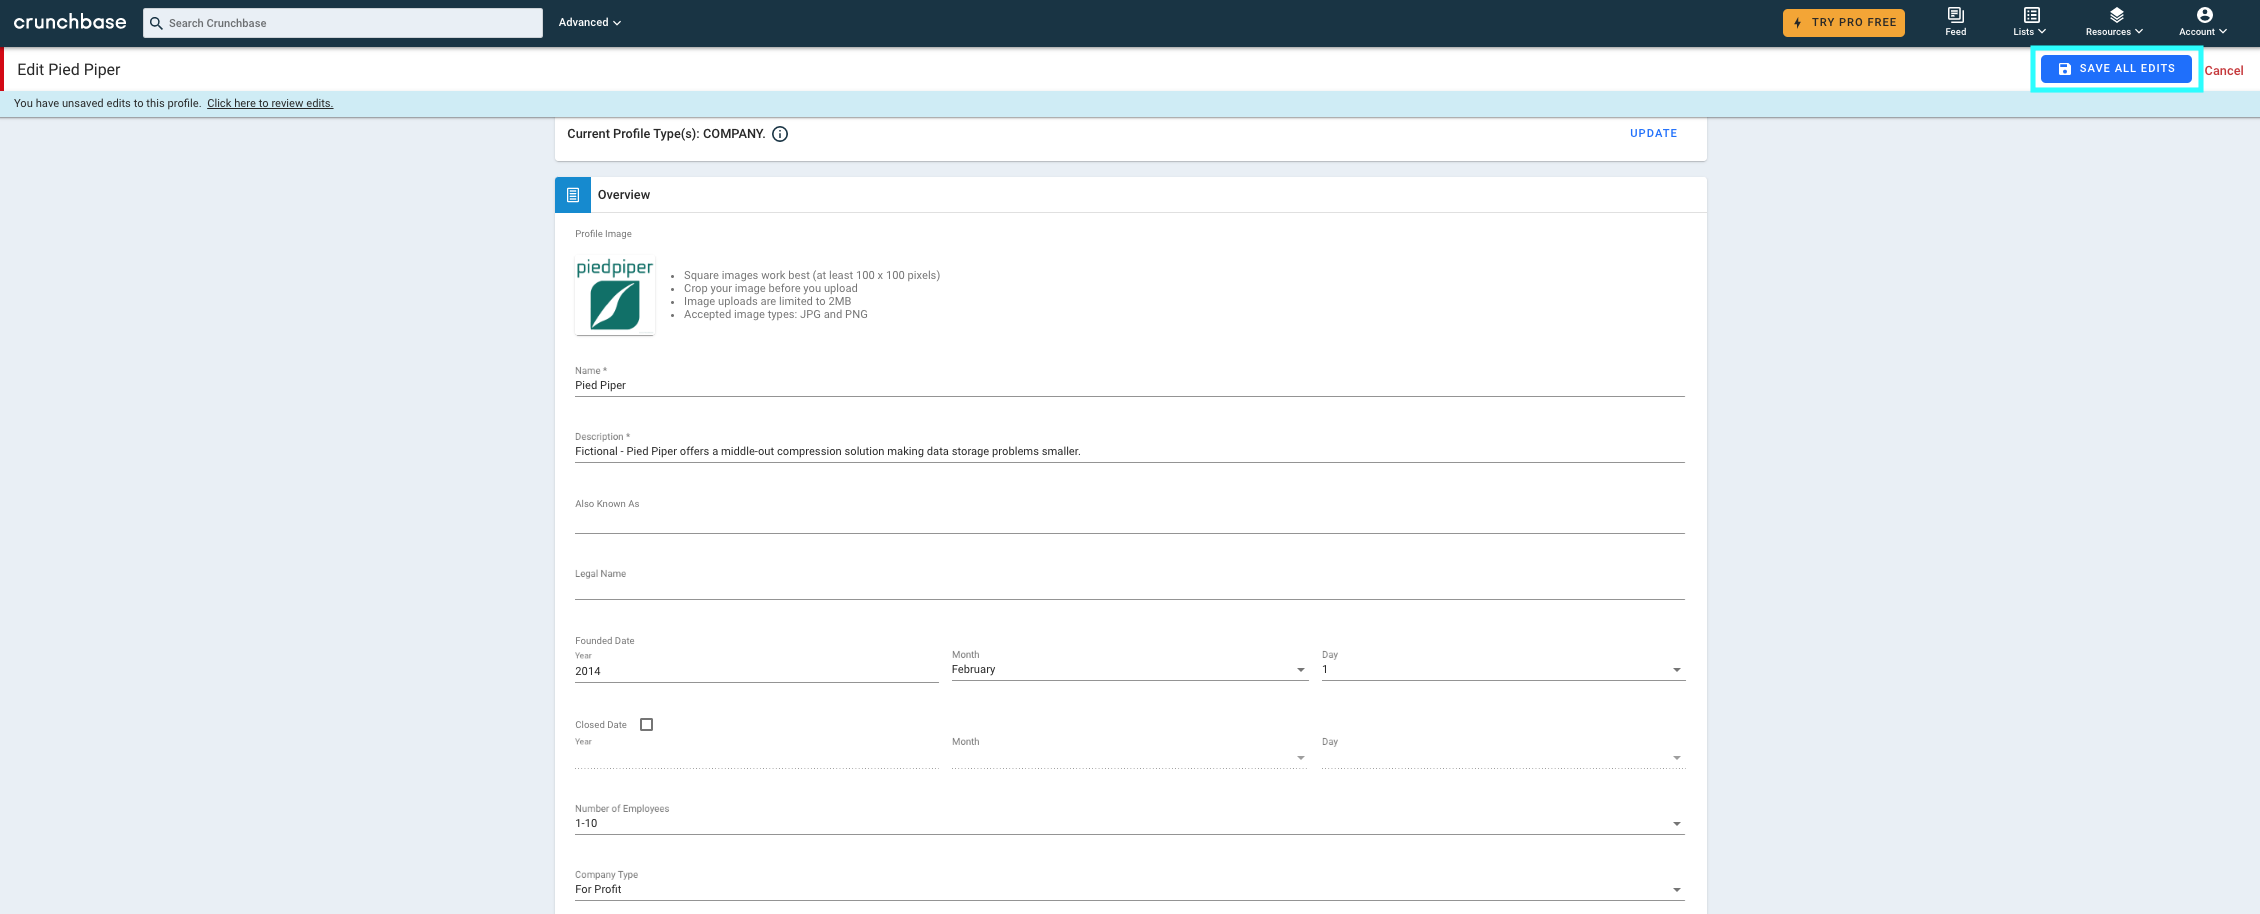This screenshot has height=914, width=2260.
Task: Open the Advanced search dropdown
Action: point(589,22)
